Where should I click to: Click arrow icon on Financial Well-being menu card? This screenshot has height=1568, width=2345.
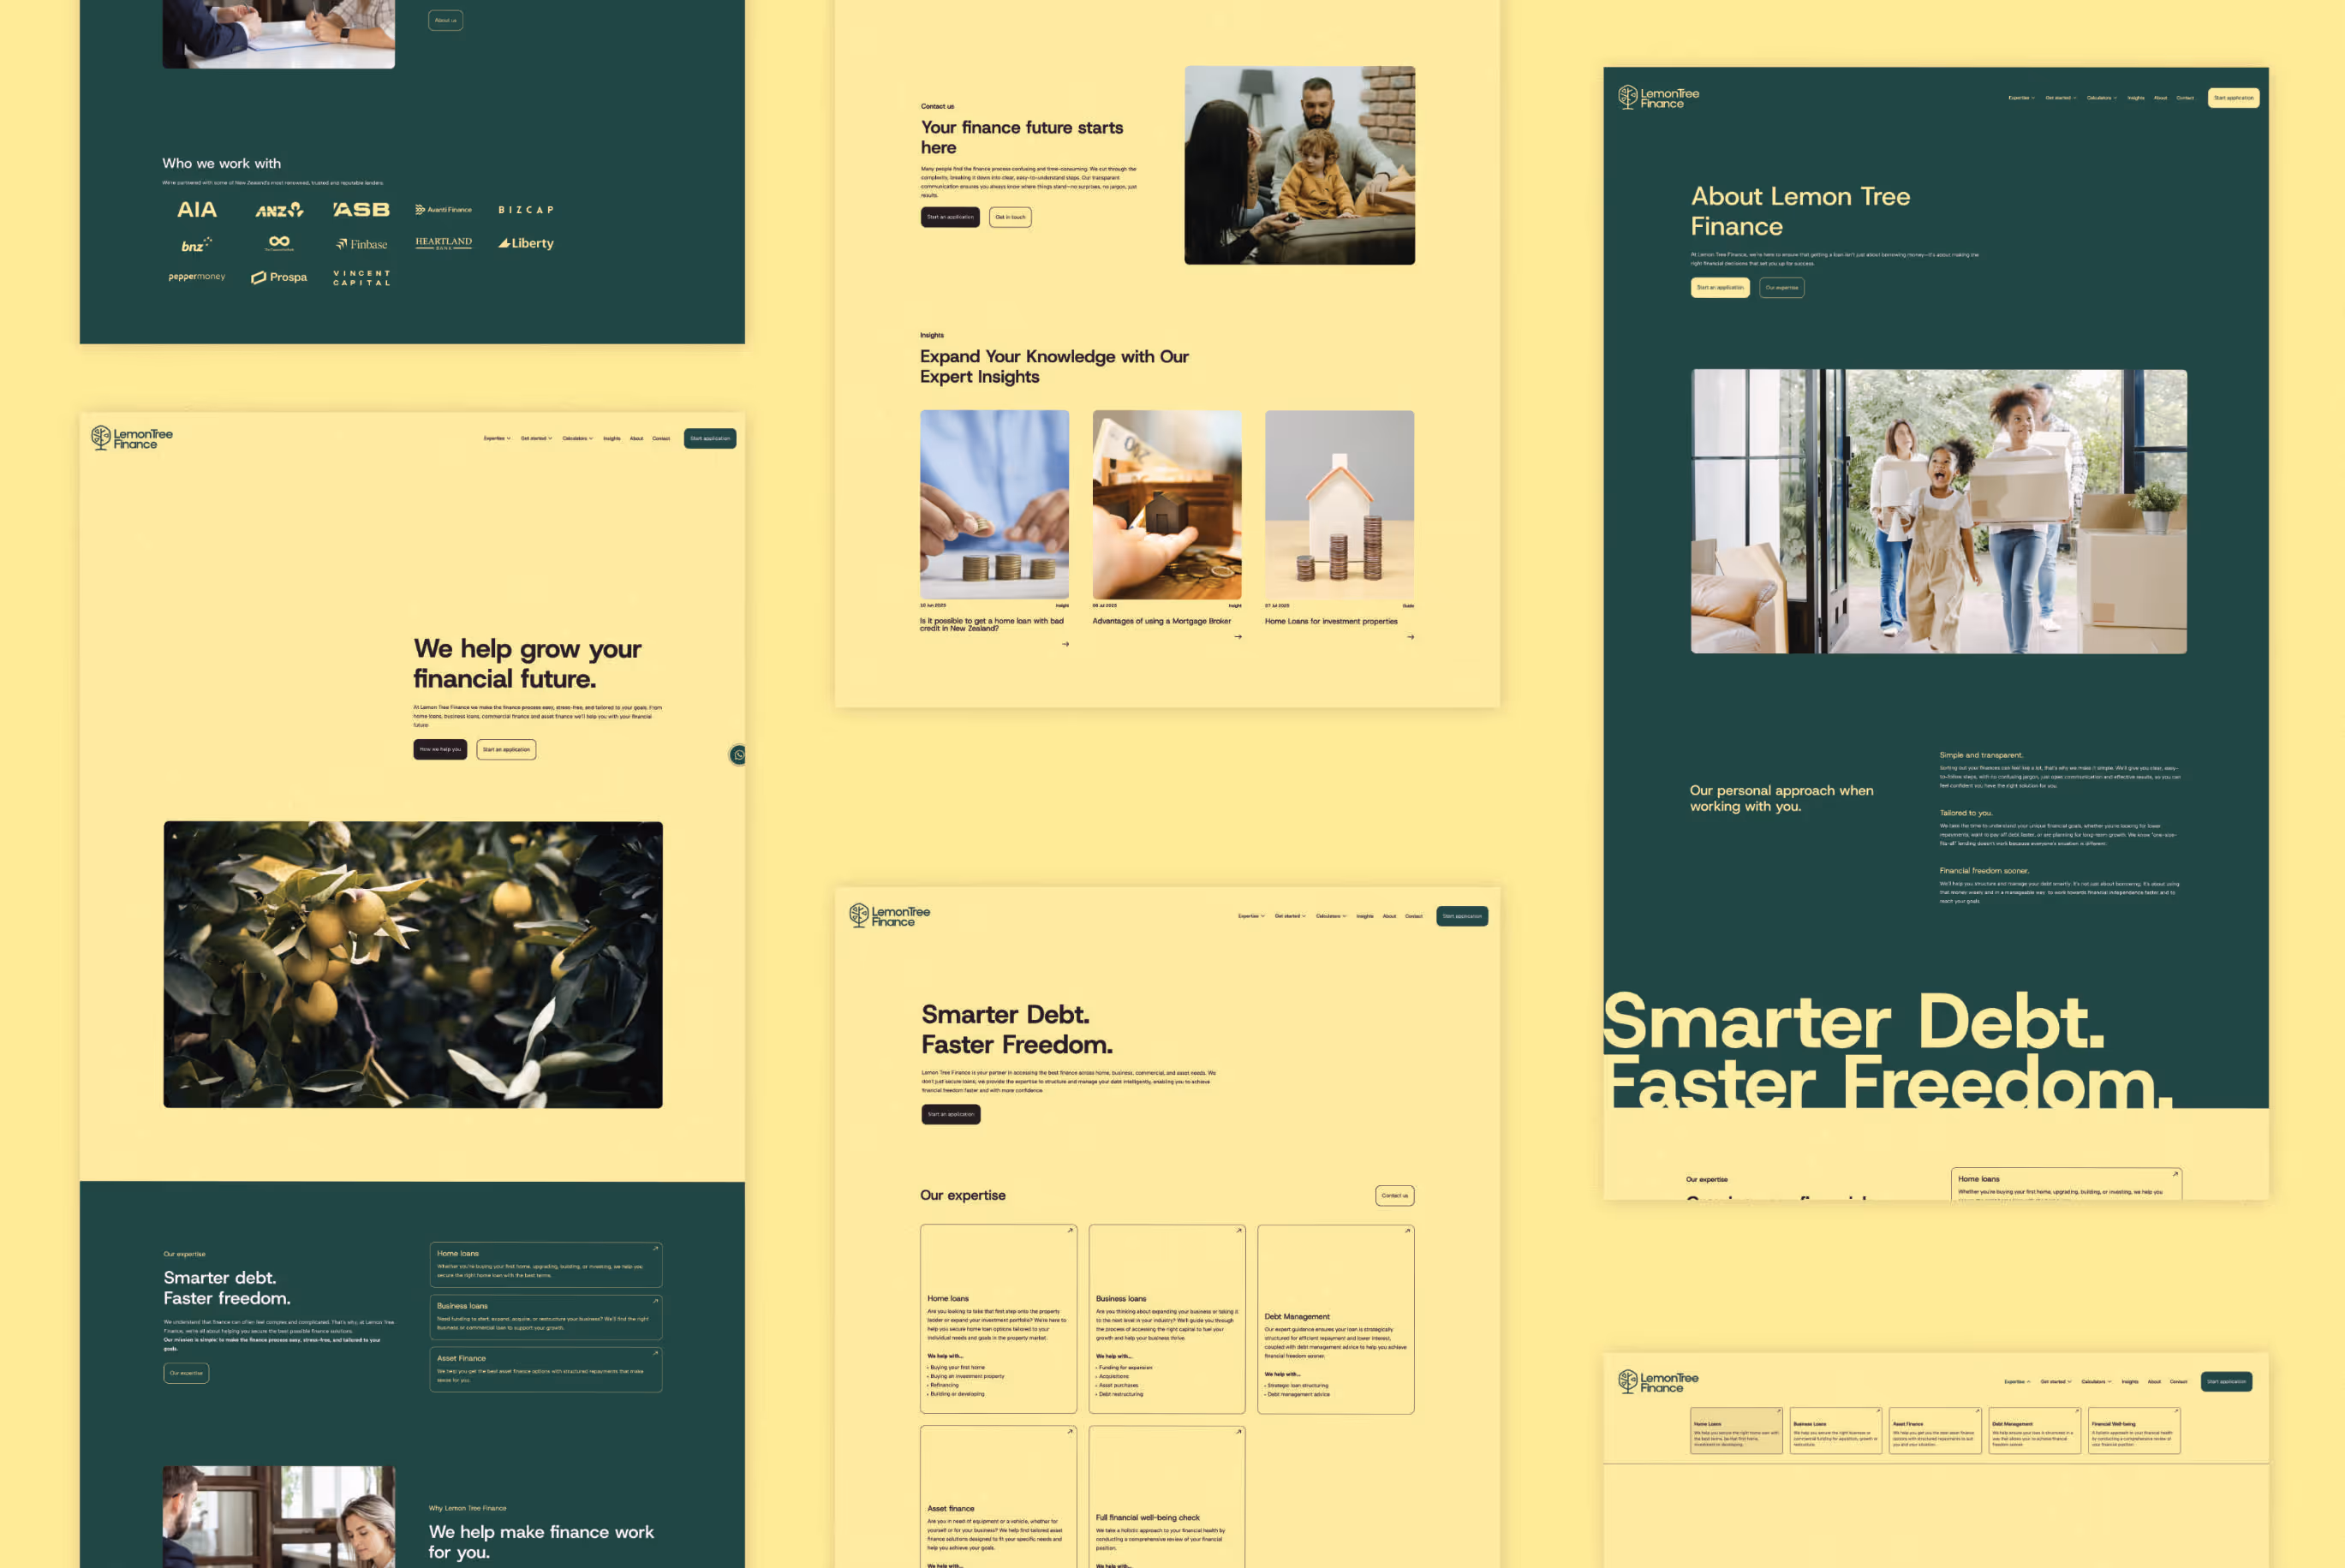pos(2175,1412)
